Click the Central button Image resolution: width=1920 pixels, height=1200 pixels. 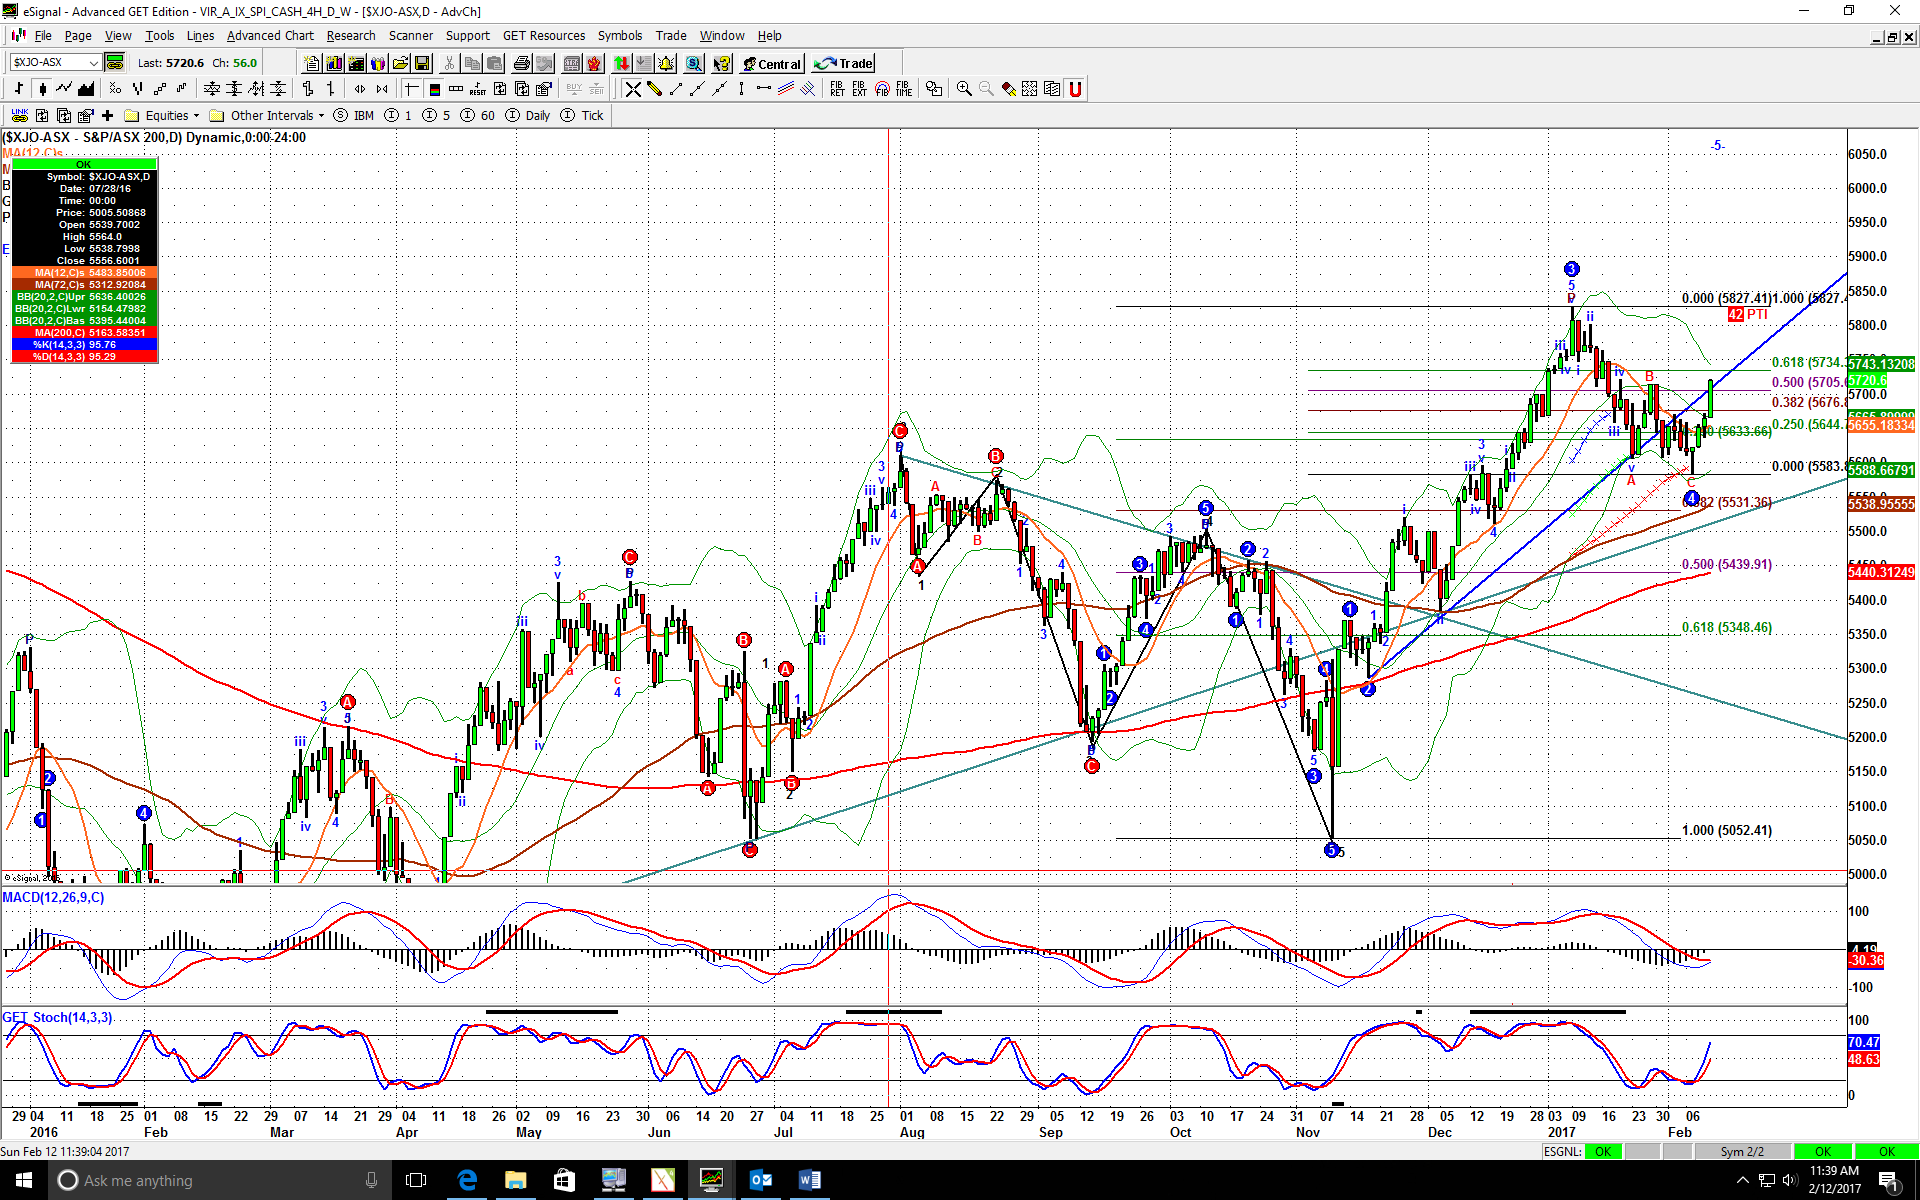point(771,64)
